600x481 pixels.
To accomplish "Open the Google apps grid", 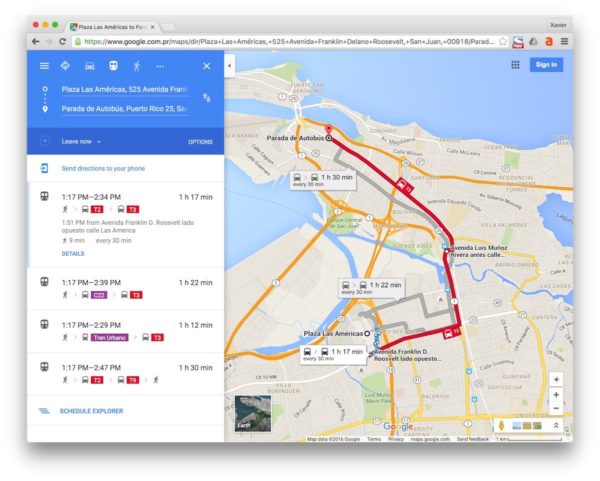I will click(x=515, y=65).
